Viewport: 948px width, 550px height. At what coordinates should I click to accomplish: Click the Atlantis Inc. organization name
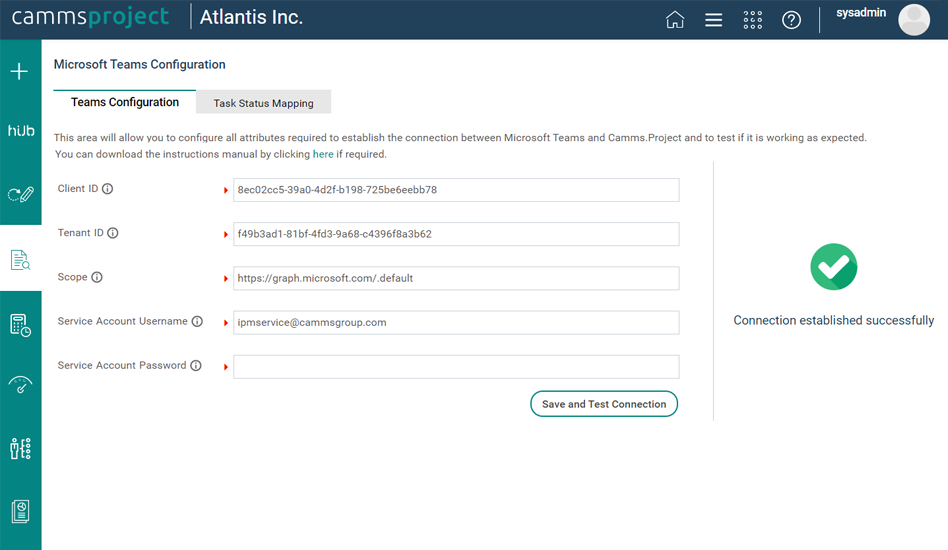(x=251, y=17)
